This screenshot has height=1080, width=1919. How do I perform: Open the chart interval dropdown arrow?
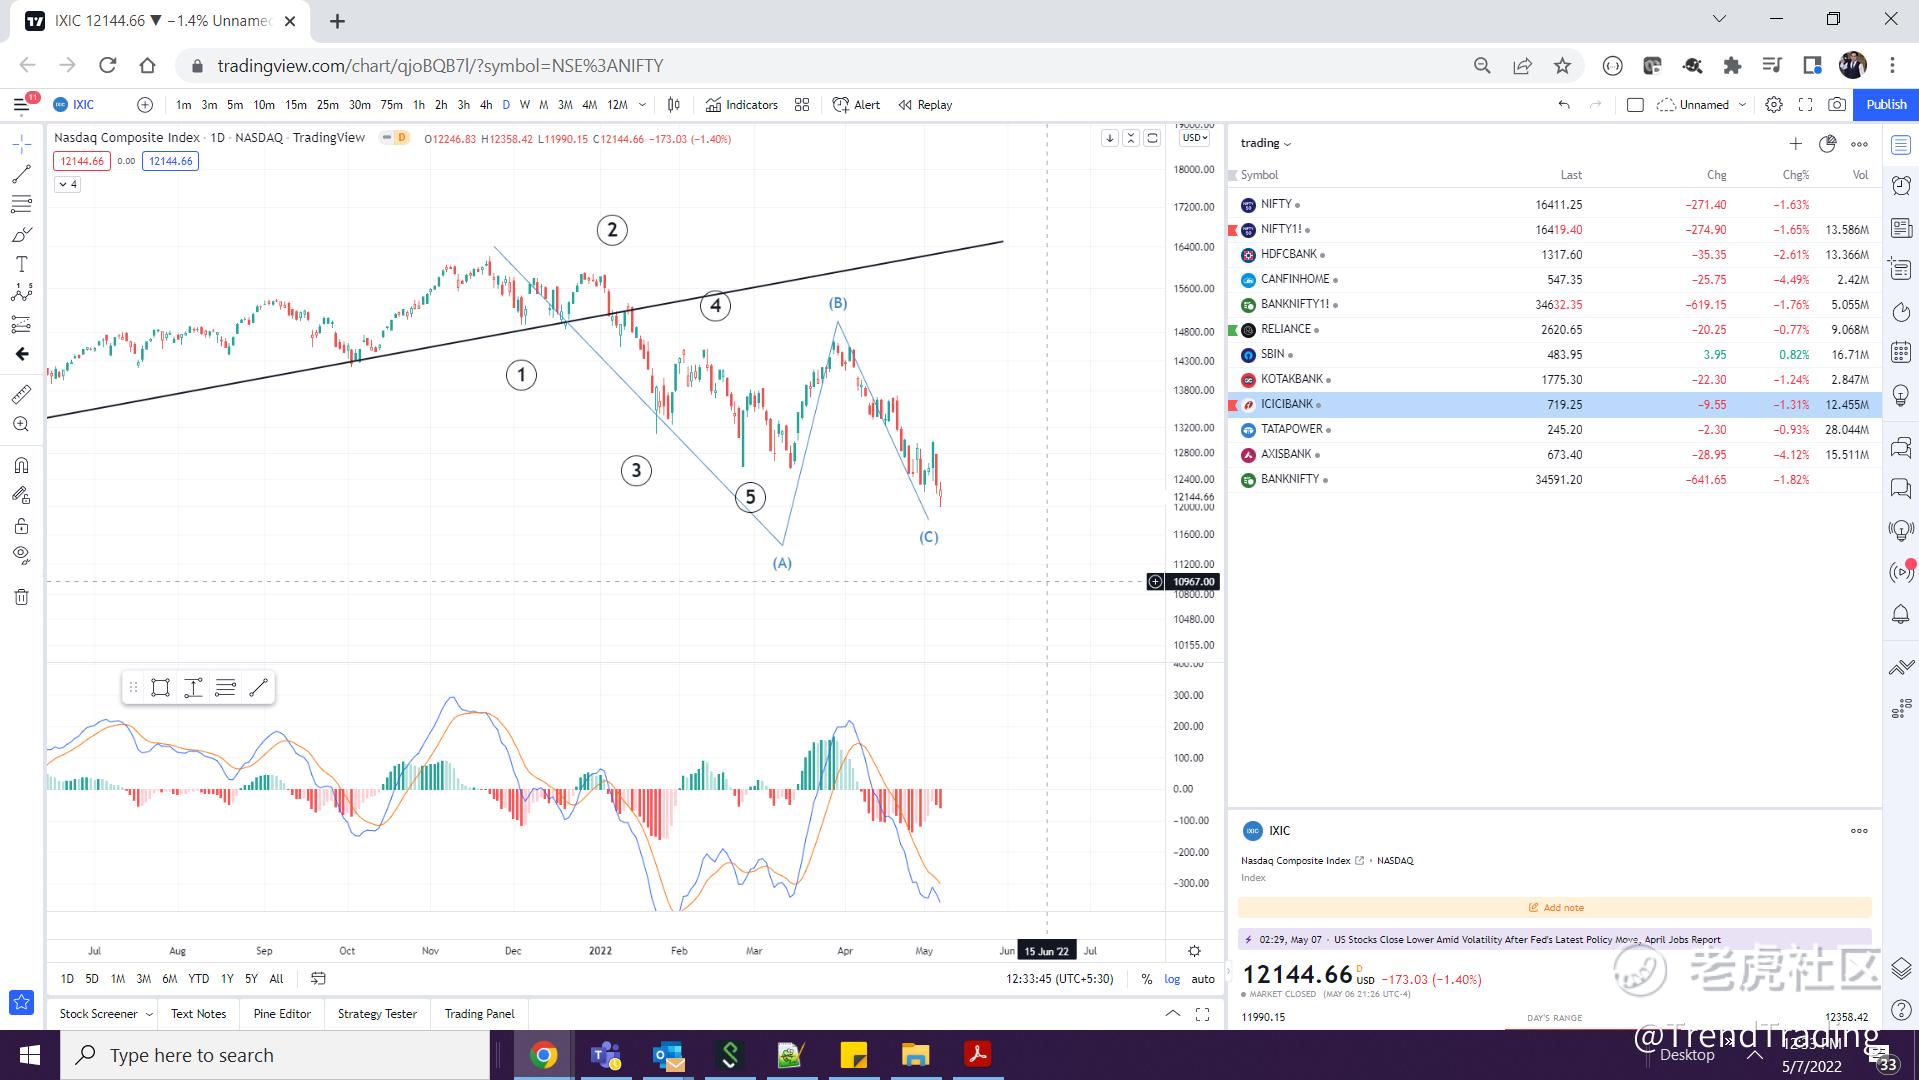[642, 105]
